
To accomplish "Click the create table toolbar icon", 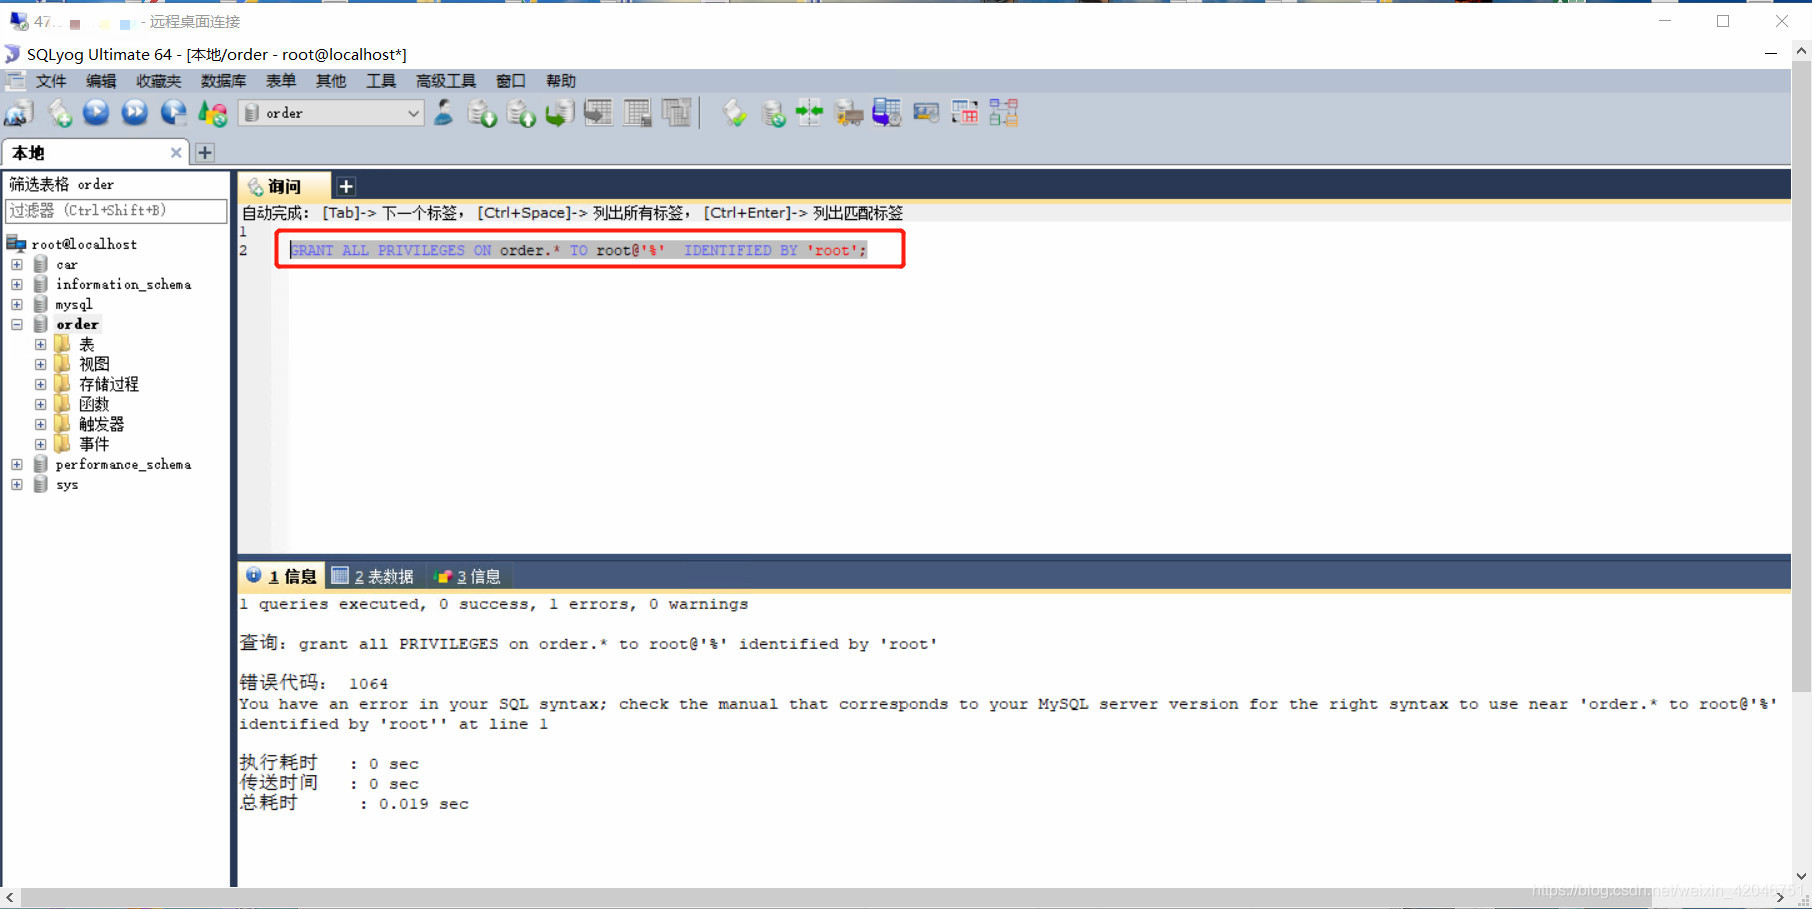I will tap(637, 113).
